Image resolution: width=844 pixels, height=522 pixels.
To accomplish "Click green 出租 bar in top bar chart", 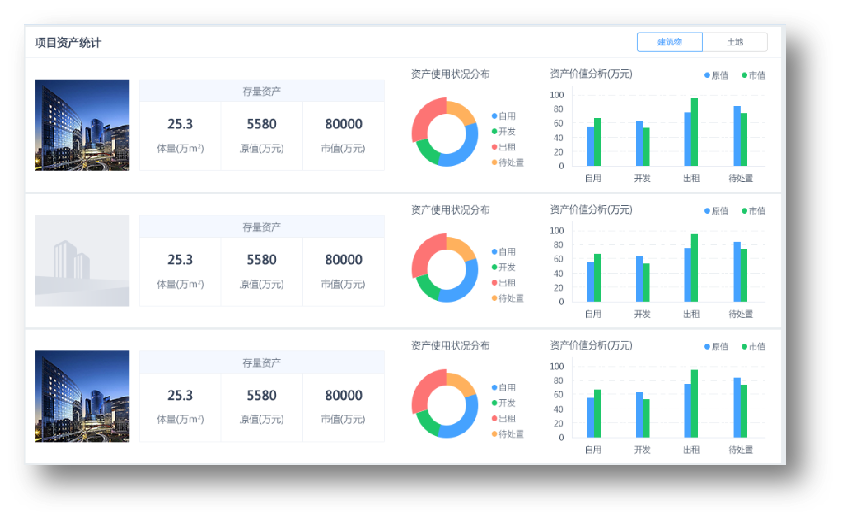I will [x=694, y=132].
